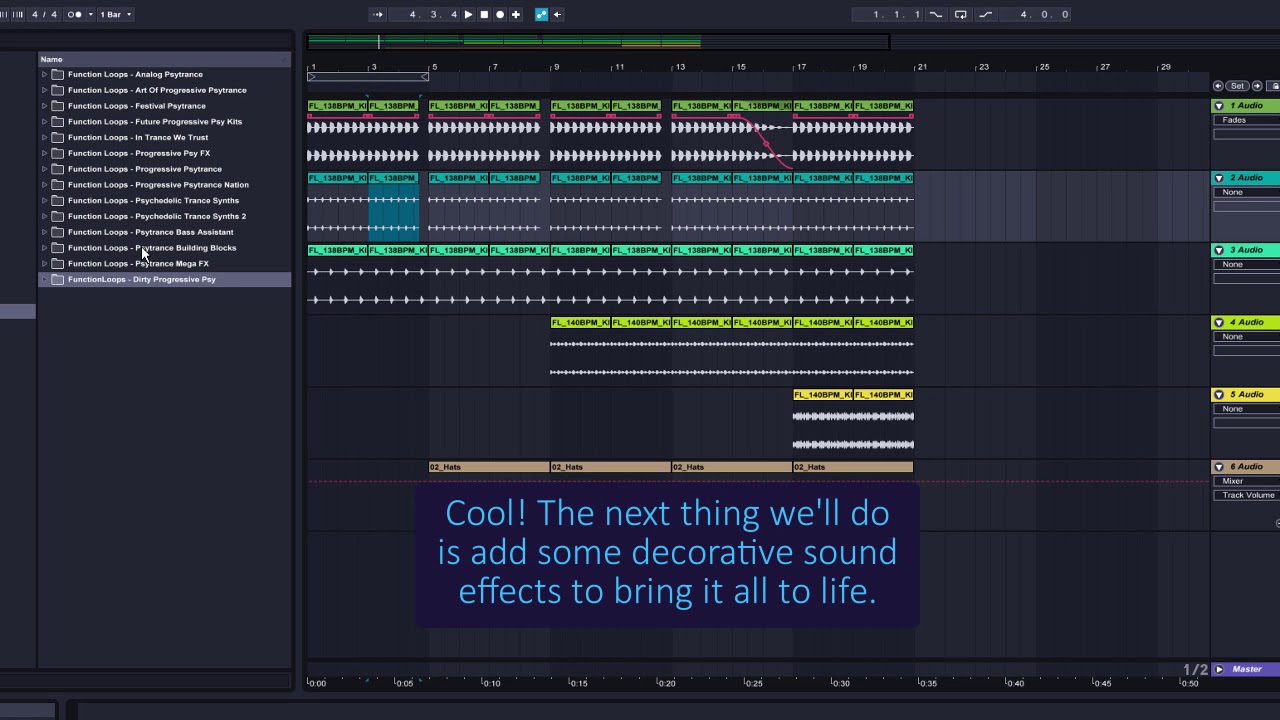Click the Set locator button
The image size is (1280, 720).
click(1238, 86)
